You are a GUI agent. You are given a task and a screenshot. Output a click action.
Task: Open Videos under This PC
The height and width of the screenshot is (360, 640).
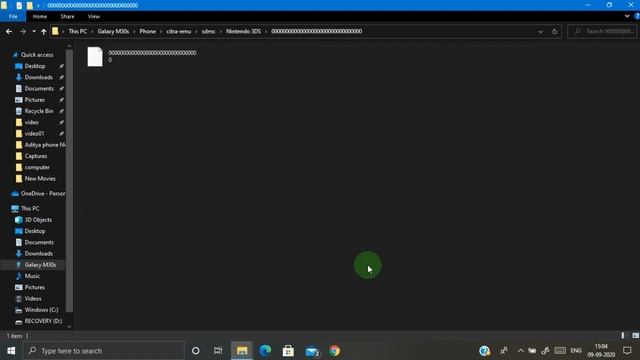pyautogui.click(x=33, y=299)
